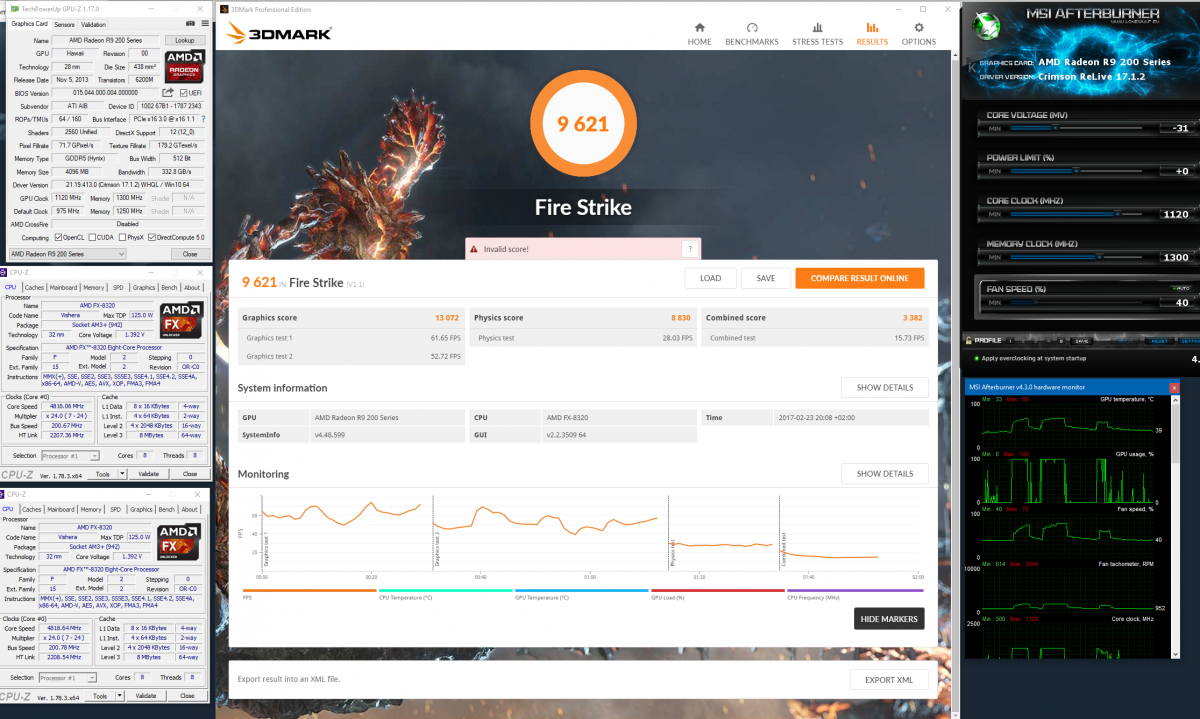This screenshot has width=1200, height=719.
Task: Toggle apply overclocking at system startup
Action: [x=977, y=358]
